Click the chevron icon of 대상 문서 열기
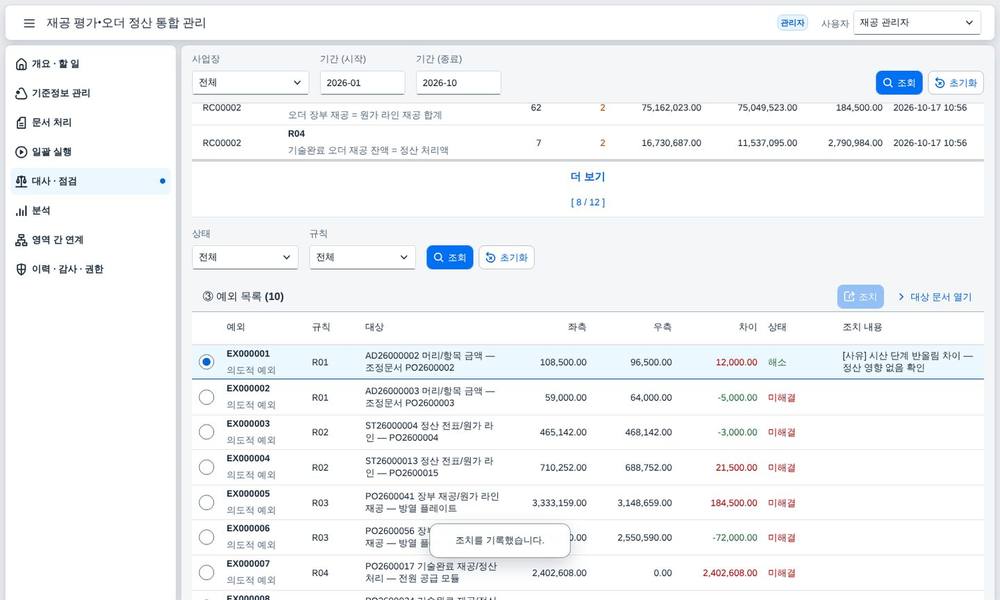Viewport: 1000px width, 600px height. pos(901,296)
